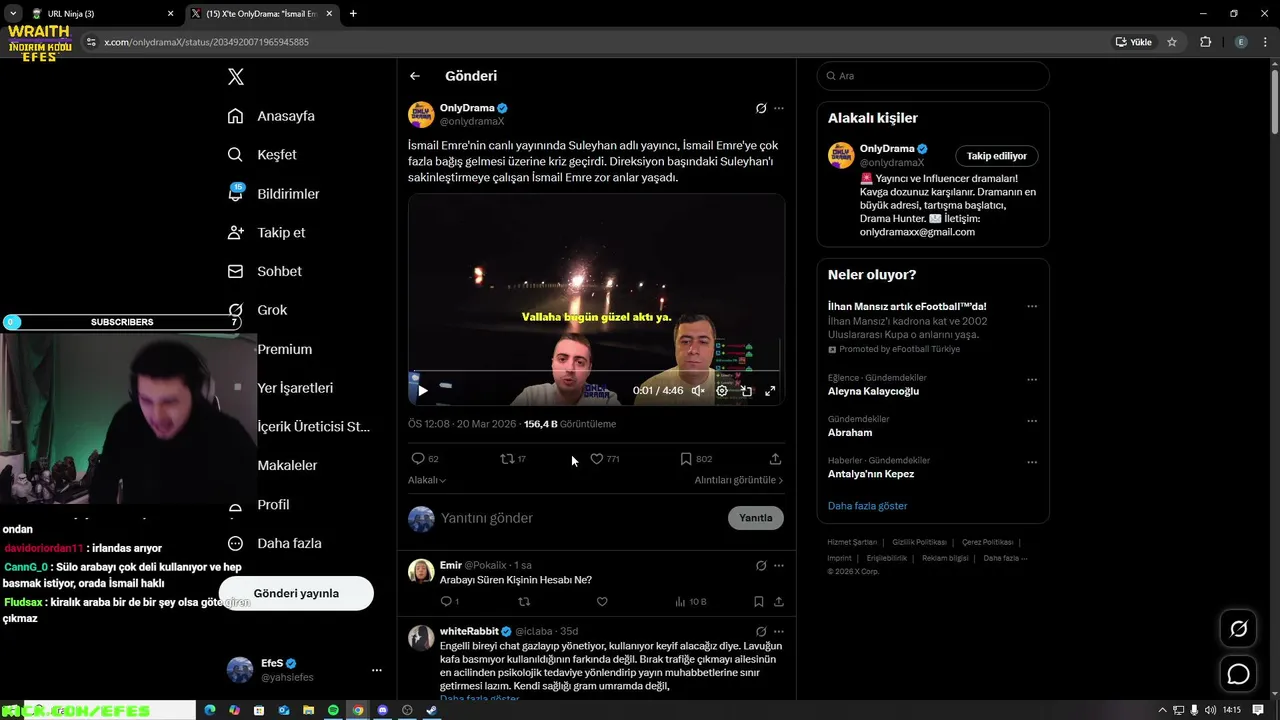
Task: Open the Chrome three-dot menu
Action: (x=1265, y=42)
